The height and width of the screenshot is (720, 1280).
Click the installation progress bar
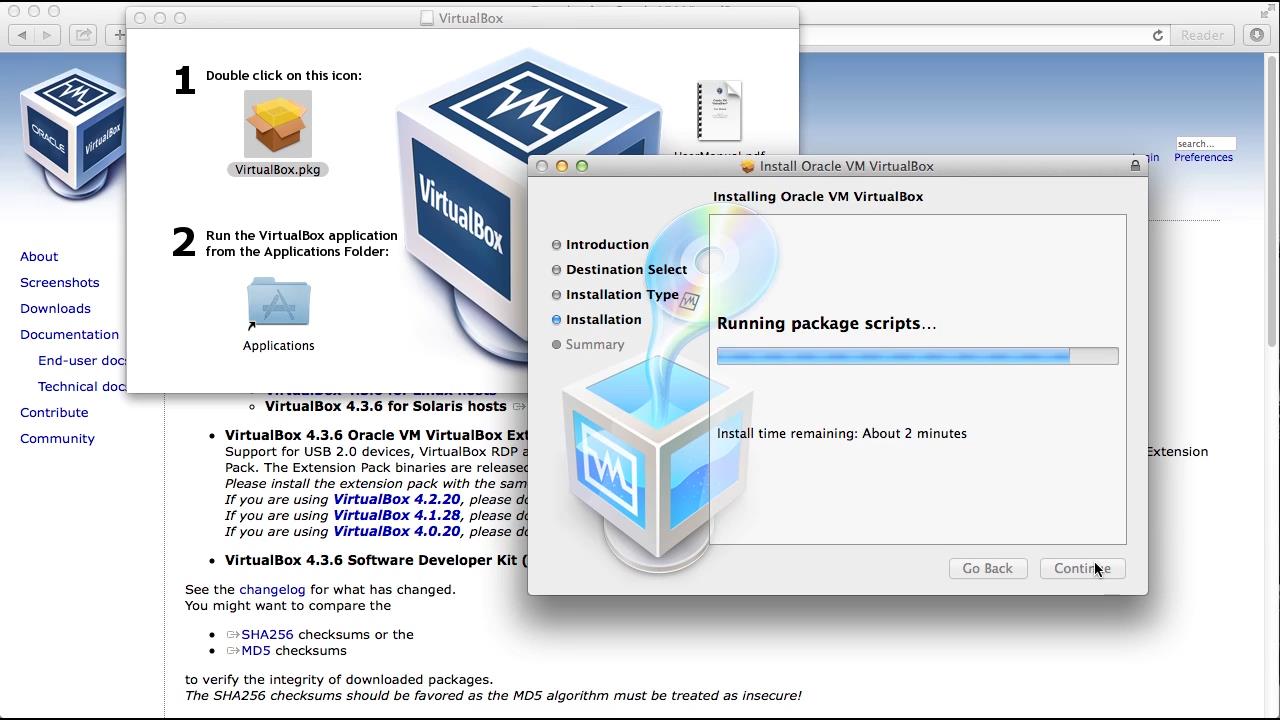tap(917, 356)
